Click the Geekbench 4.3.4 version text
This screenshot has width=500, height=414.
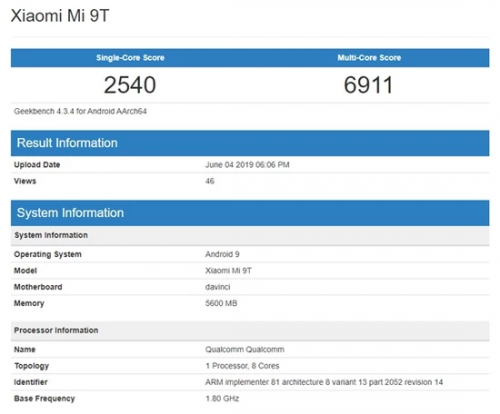(80, 111)
